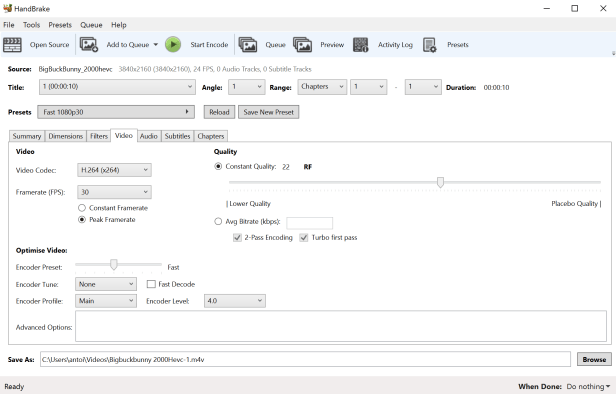Click the Save As path field

(305, 359)
